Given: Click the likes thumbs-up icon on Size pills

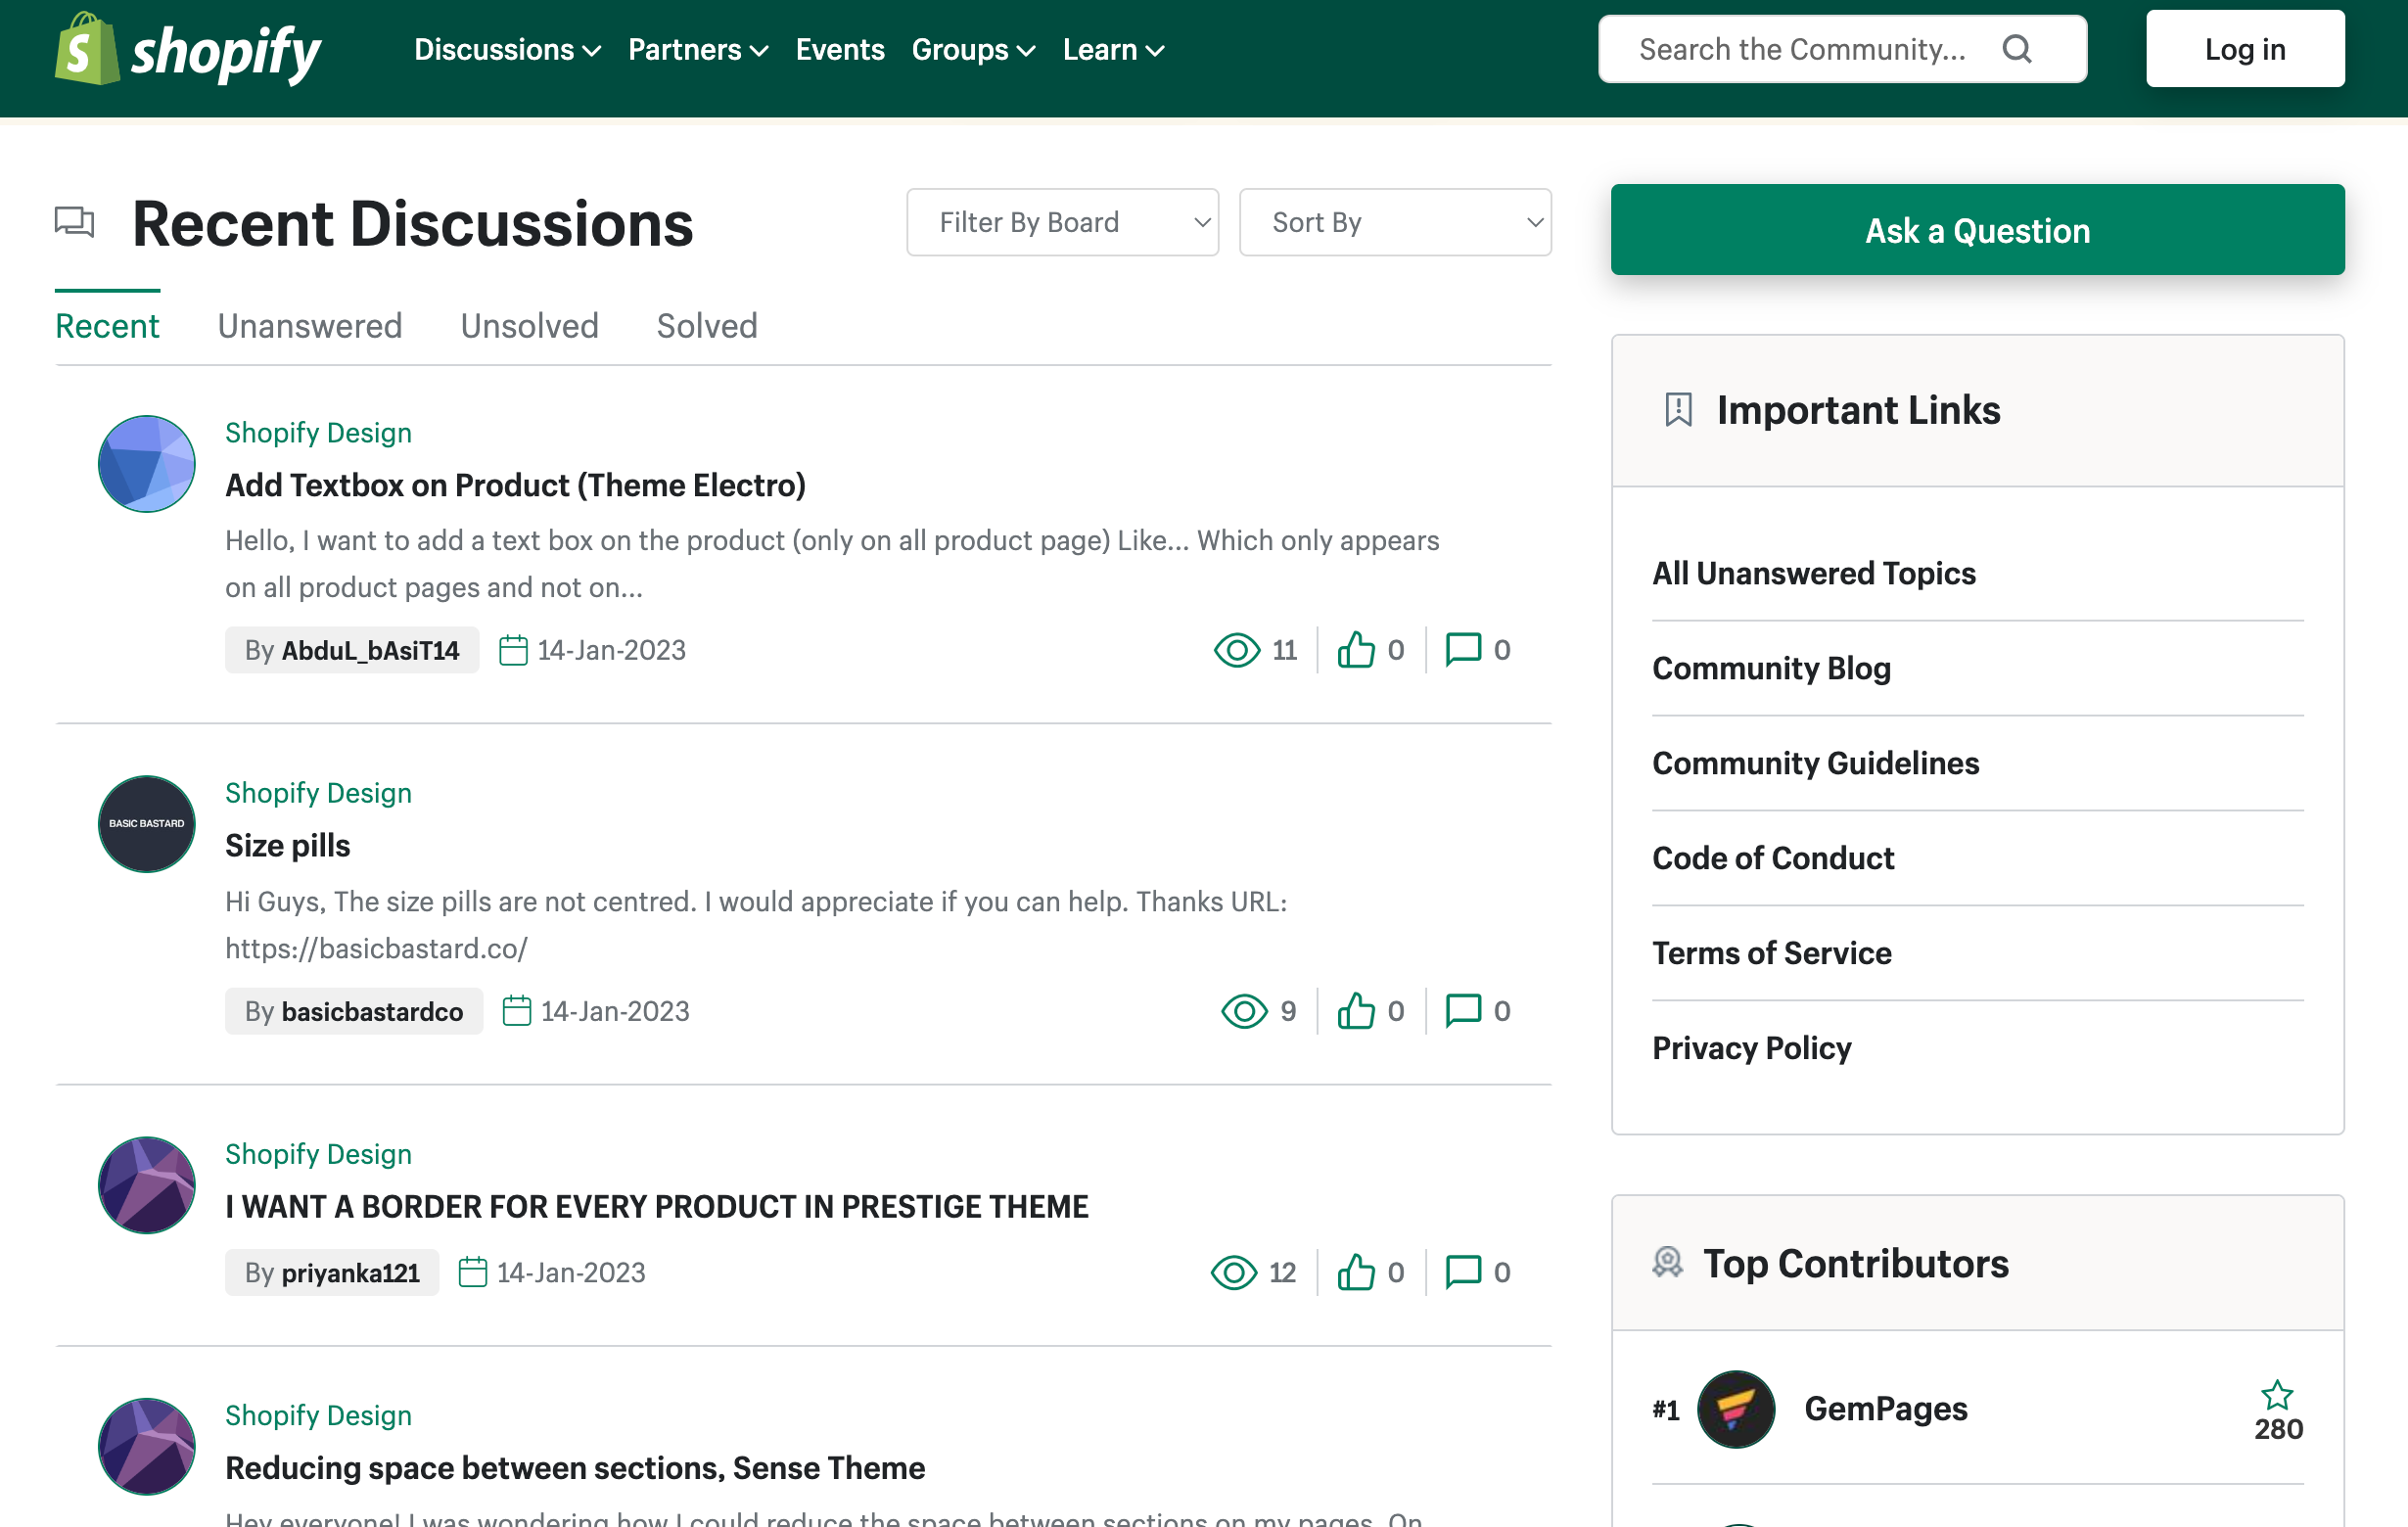Looking at the screenshot, I should point(1356,1011).
